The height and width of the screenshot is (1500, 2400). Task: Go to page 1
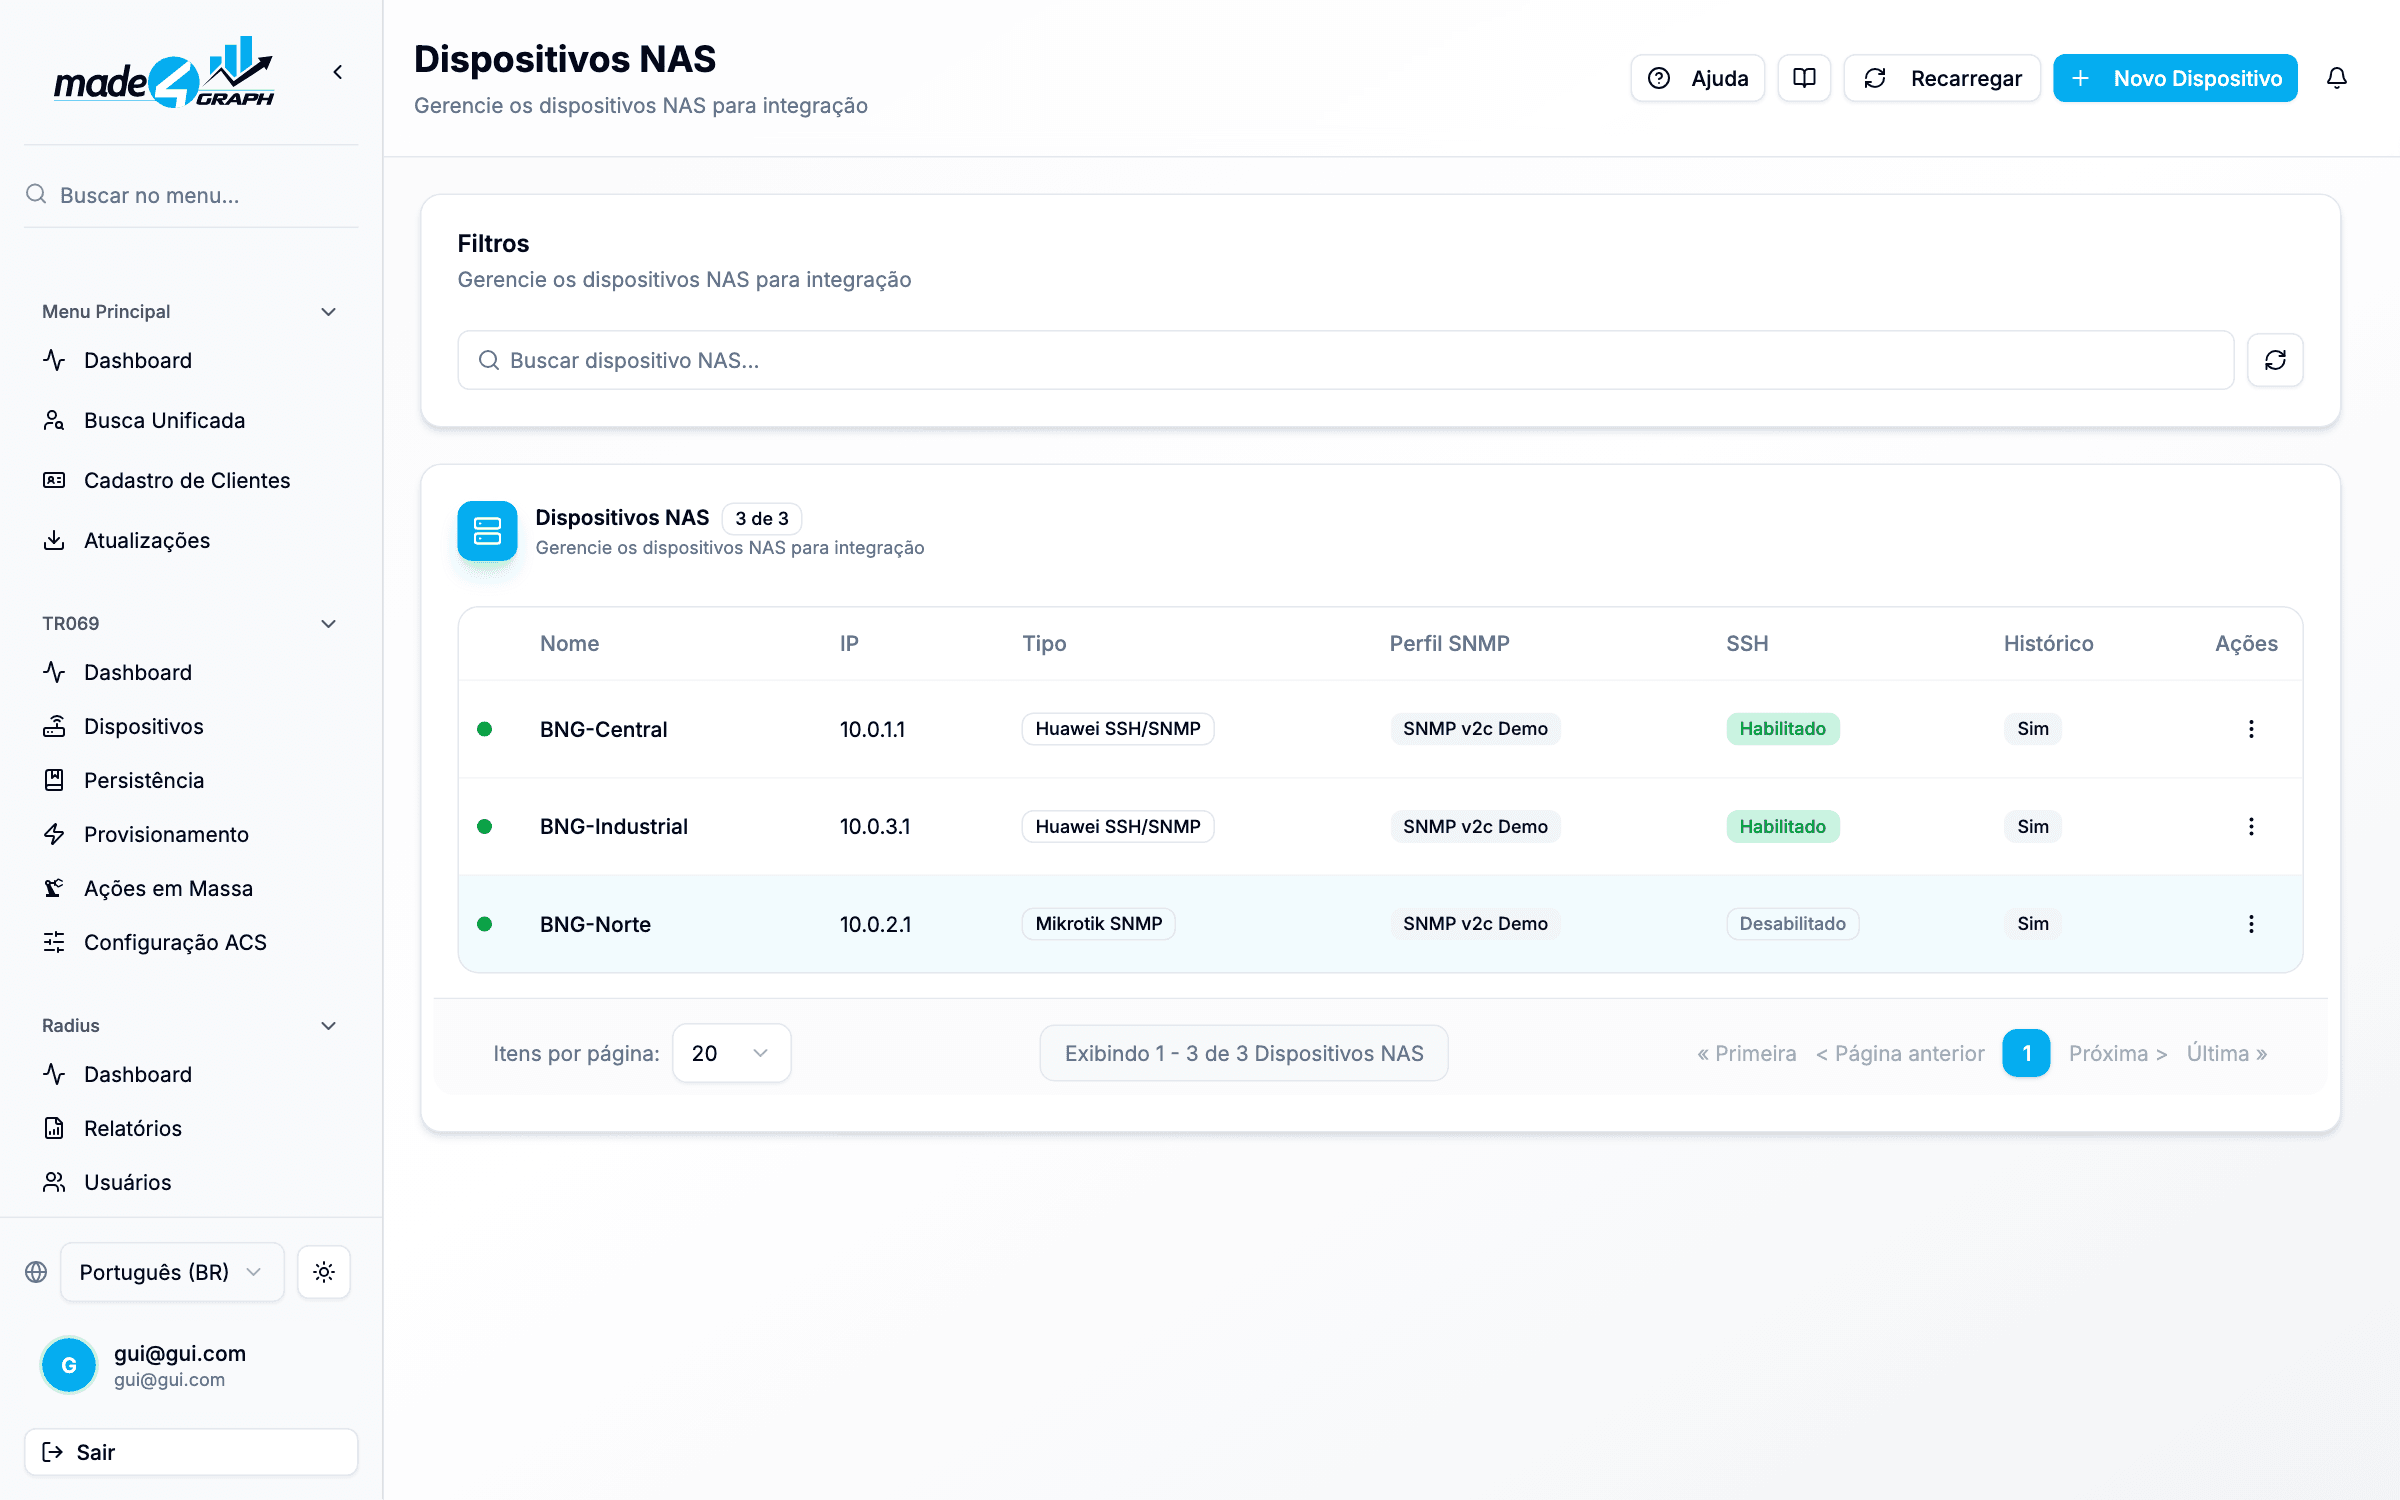[2026, 1053]
